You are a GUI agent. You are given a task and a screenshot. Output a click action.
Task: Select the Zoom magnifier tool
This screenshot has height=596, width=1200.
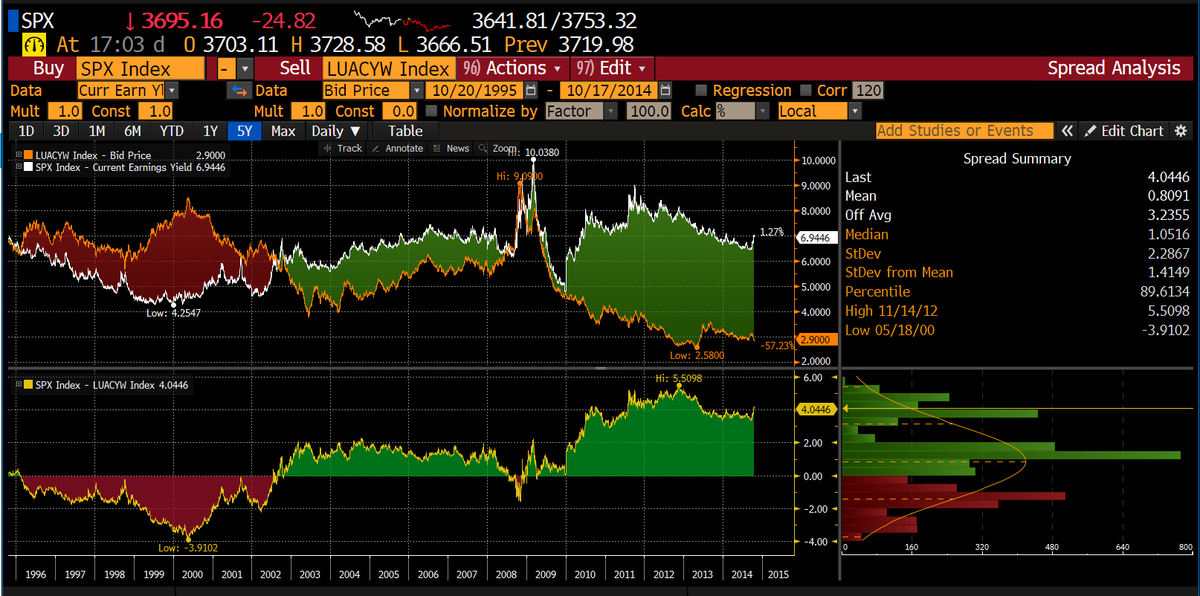point(498,148)
